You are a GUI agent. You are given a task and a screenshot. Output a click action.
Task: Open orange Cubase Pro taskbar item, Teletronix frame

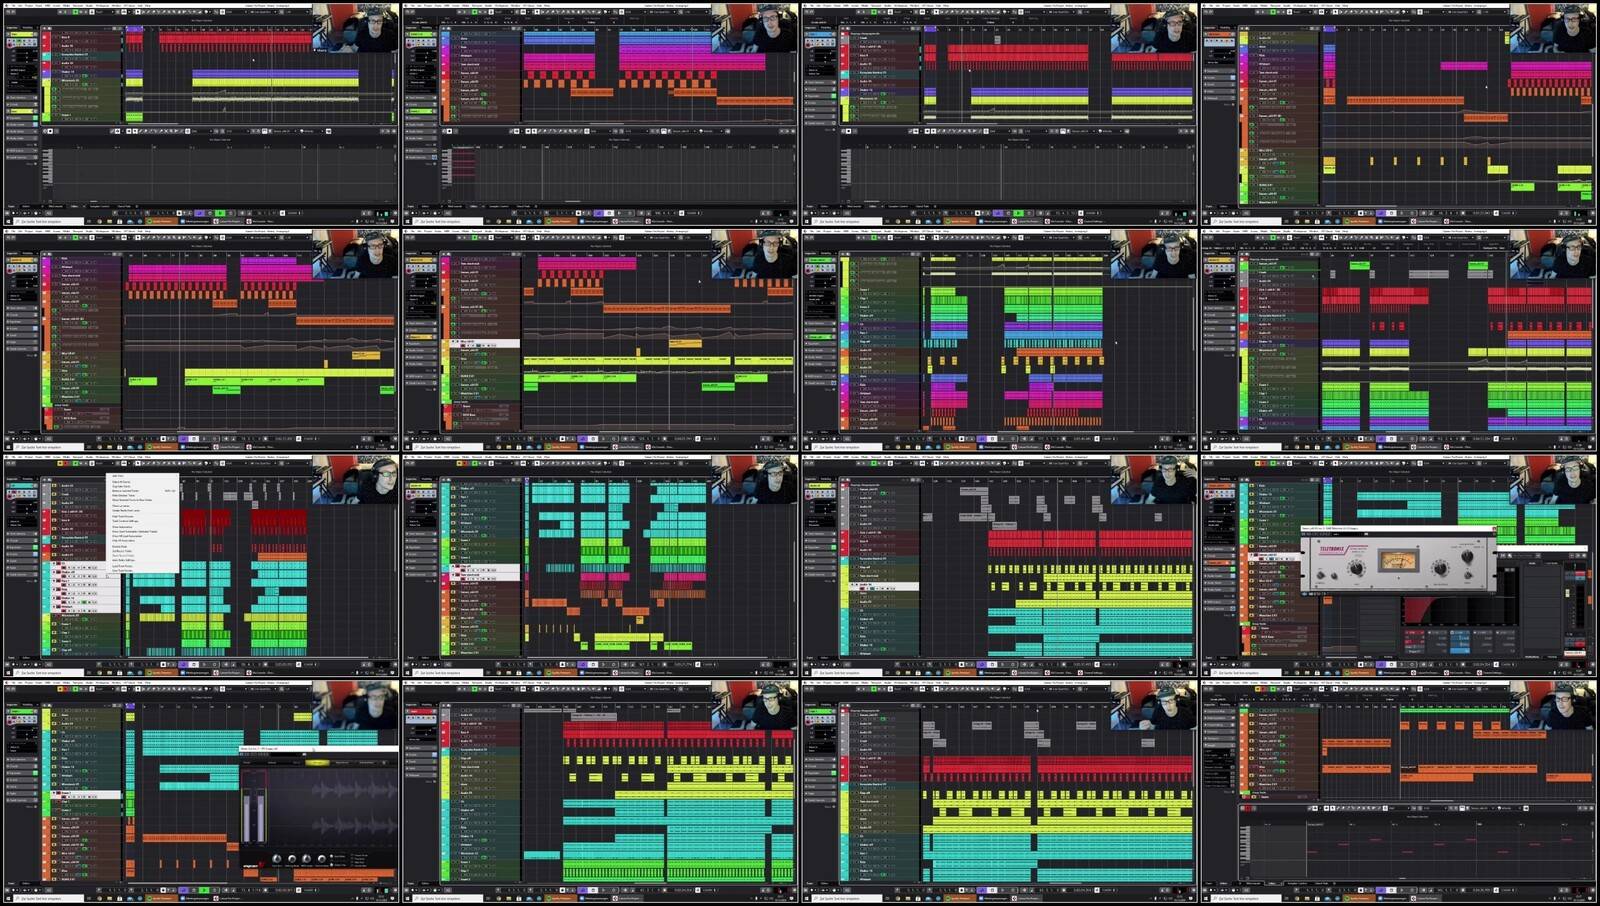point(1360,673)
